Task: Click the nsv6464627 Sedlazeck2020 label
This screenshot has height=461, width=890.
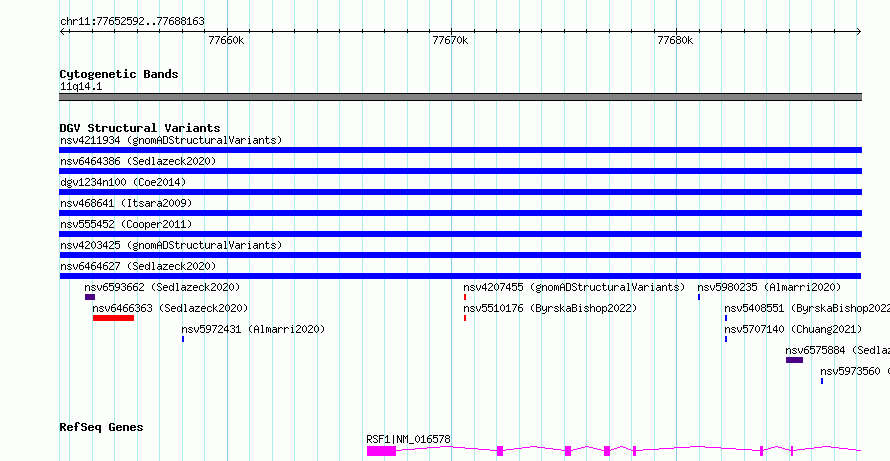Action: click(138, 266)
